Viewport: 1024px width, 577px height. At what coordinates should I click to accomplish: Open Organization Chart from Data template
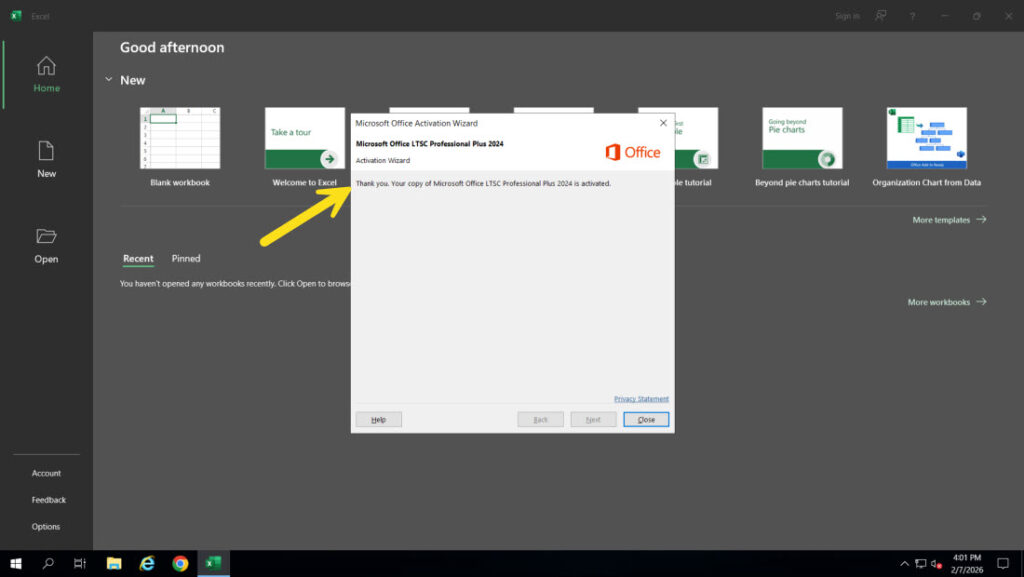pos(926,138)
